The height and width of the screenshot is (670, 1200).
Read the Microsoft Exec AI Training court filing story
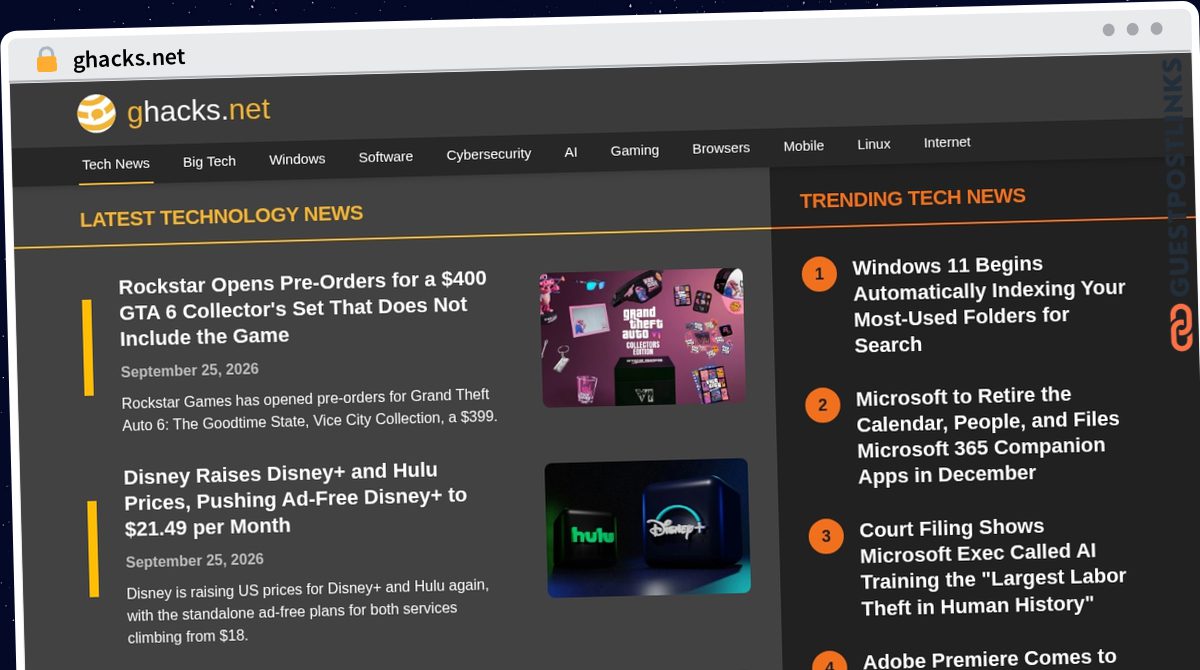(993, 566)
